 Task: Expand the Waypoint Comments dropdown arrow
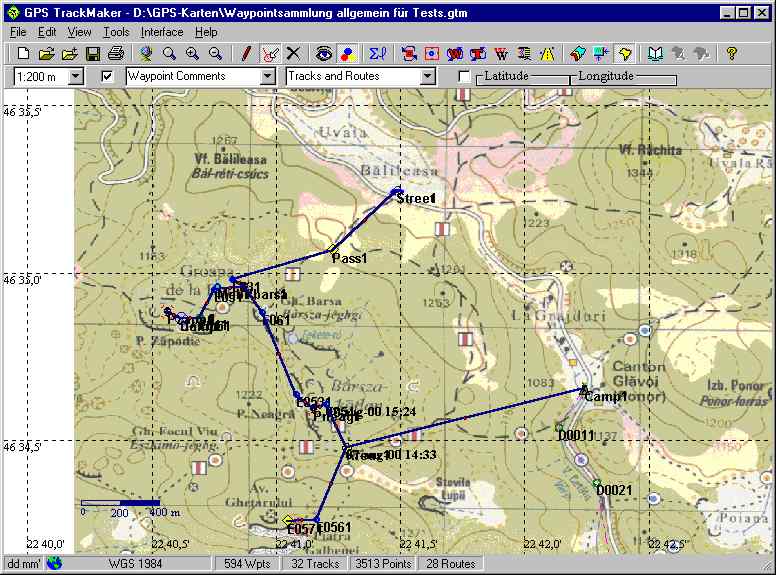267,77
